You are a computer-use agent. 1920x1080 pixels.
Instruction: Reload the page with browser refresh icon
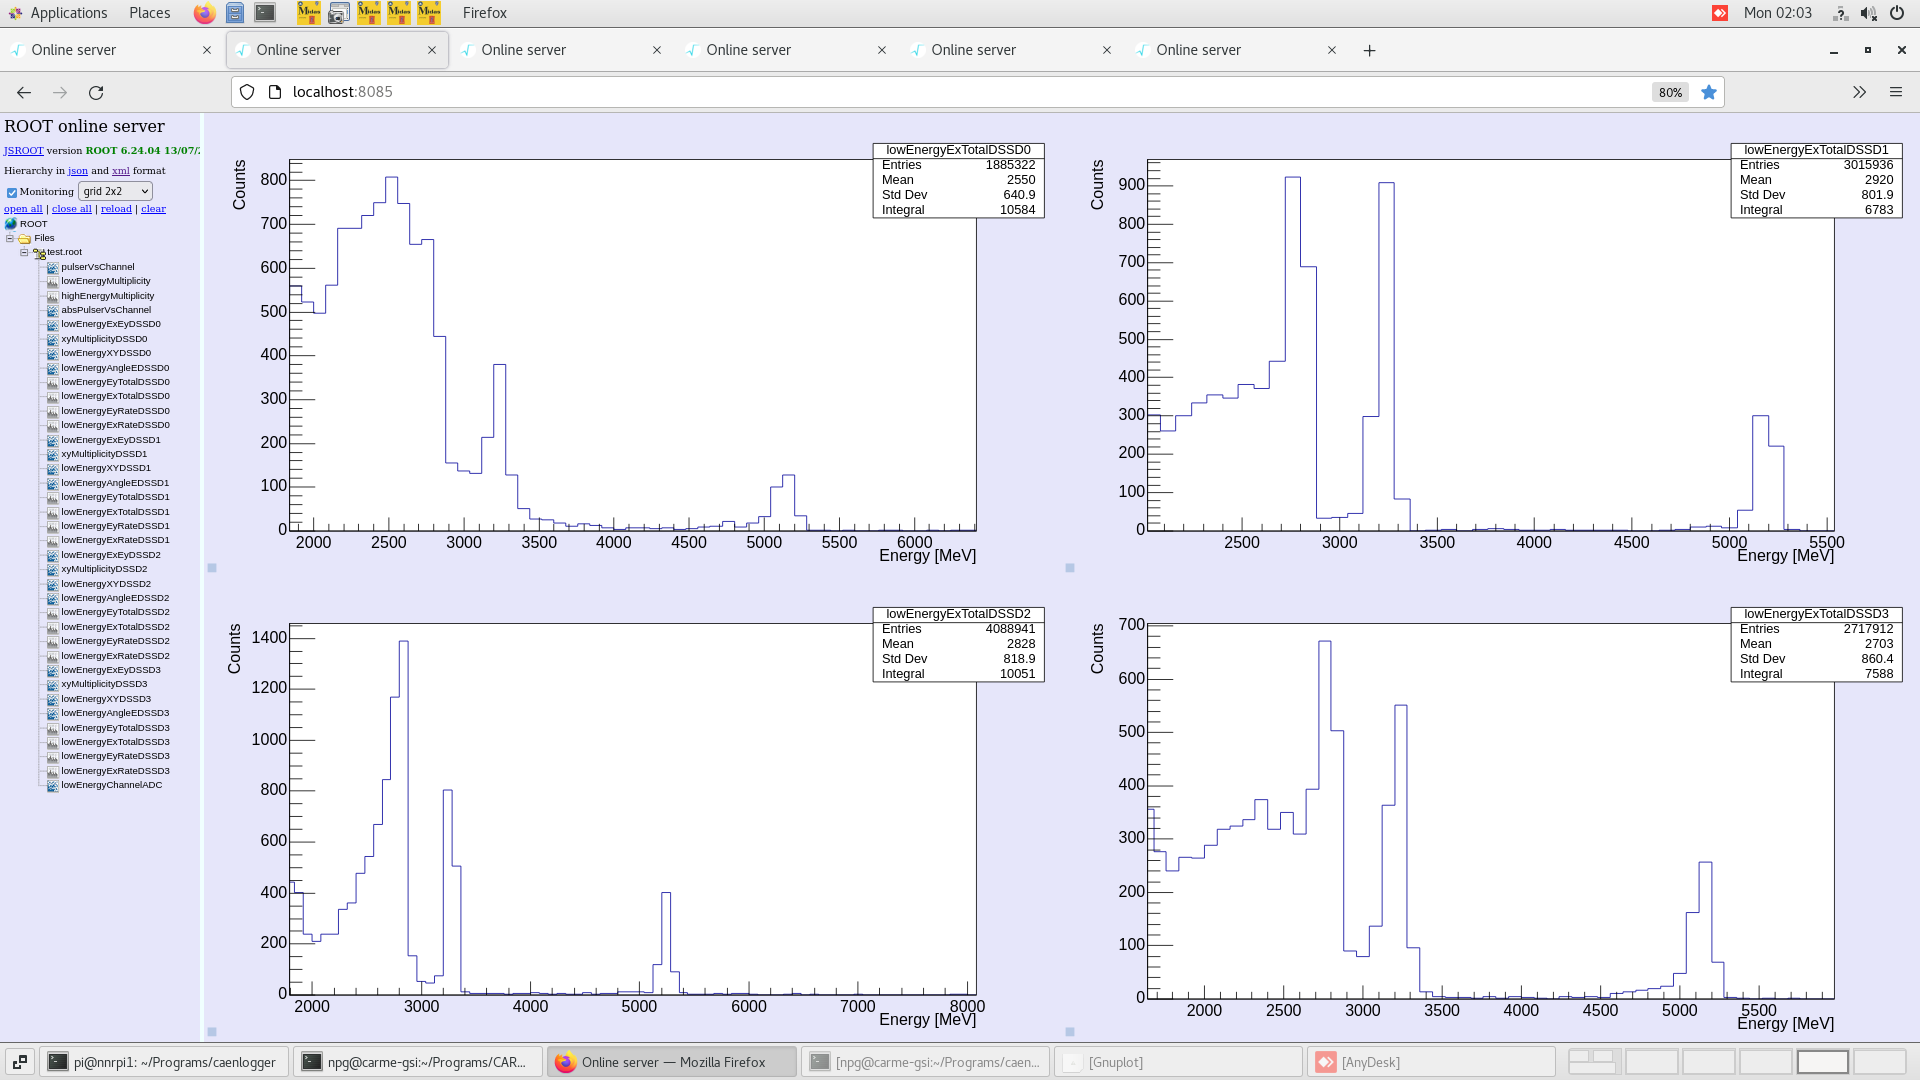pos(96,92)
